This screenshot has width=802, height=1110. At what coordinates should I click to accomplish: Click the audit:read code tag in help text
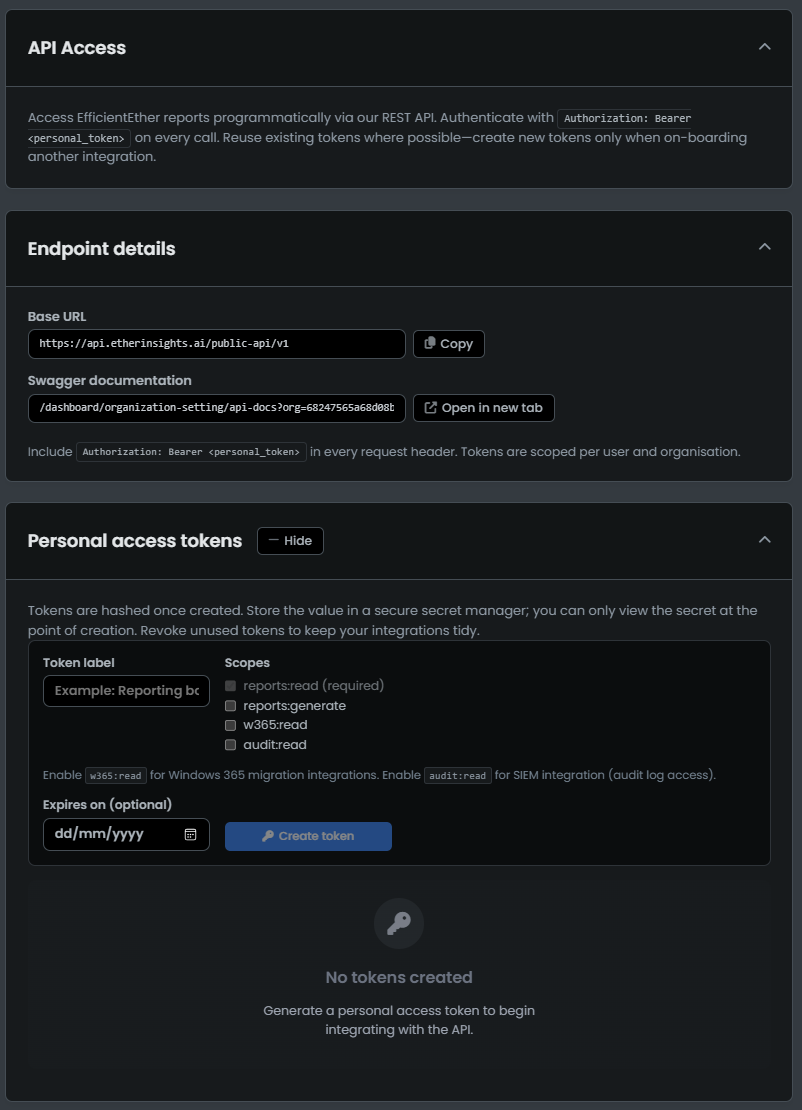(457, 775)
